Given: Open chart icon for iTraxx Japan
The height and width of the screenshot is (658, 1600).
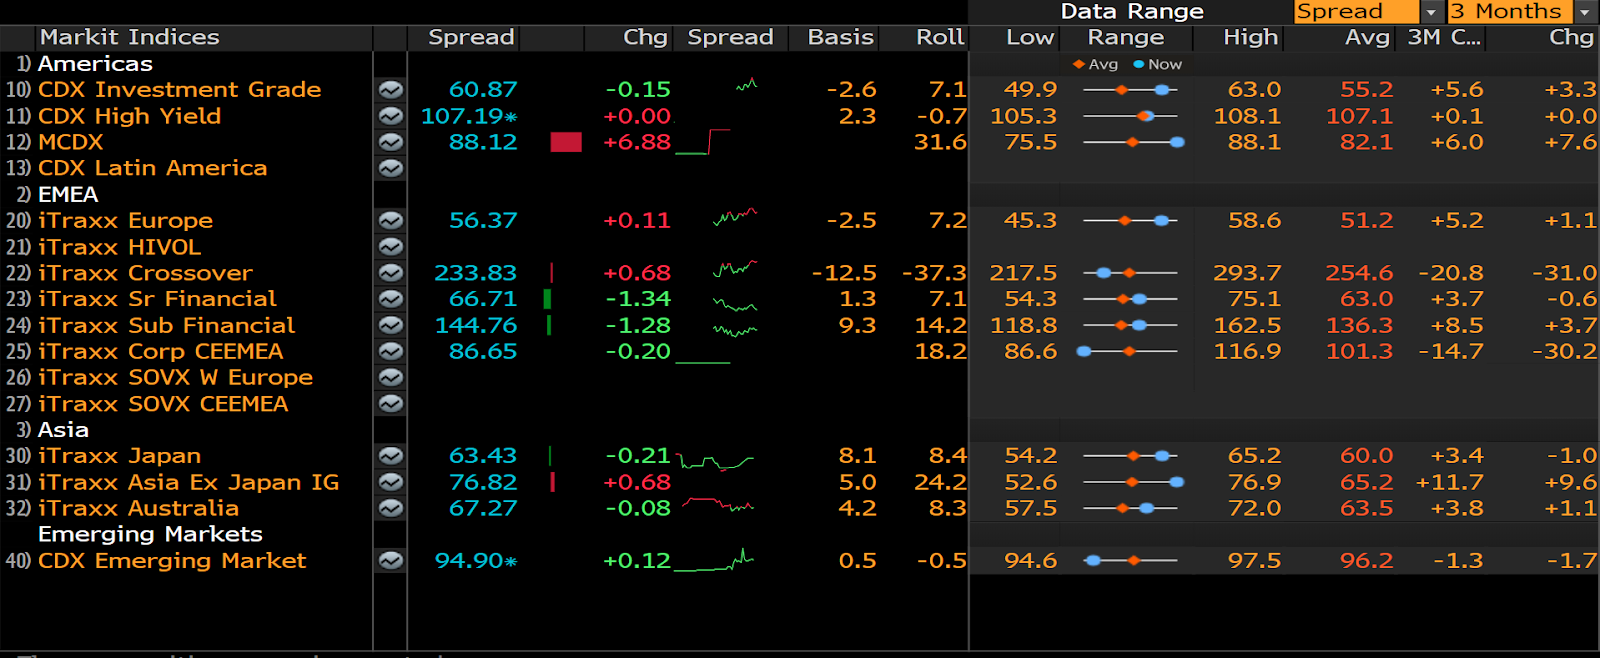Looking at the screenshot, I should [391, 456].
